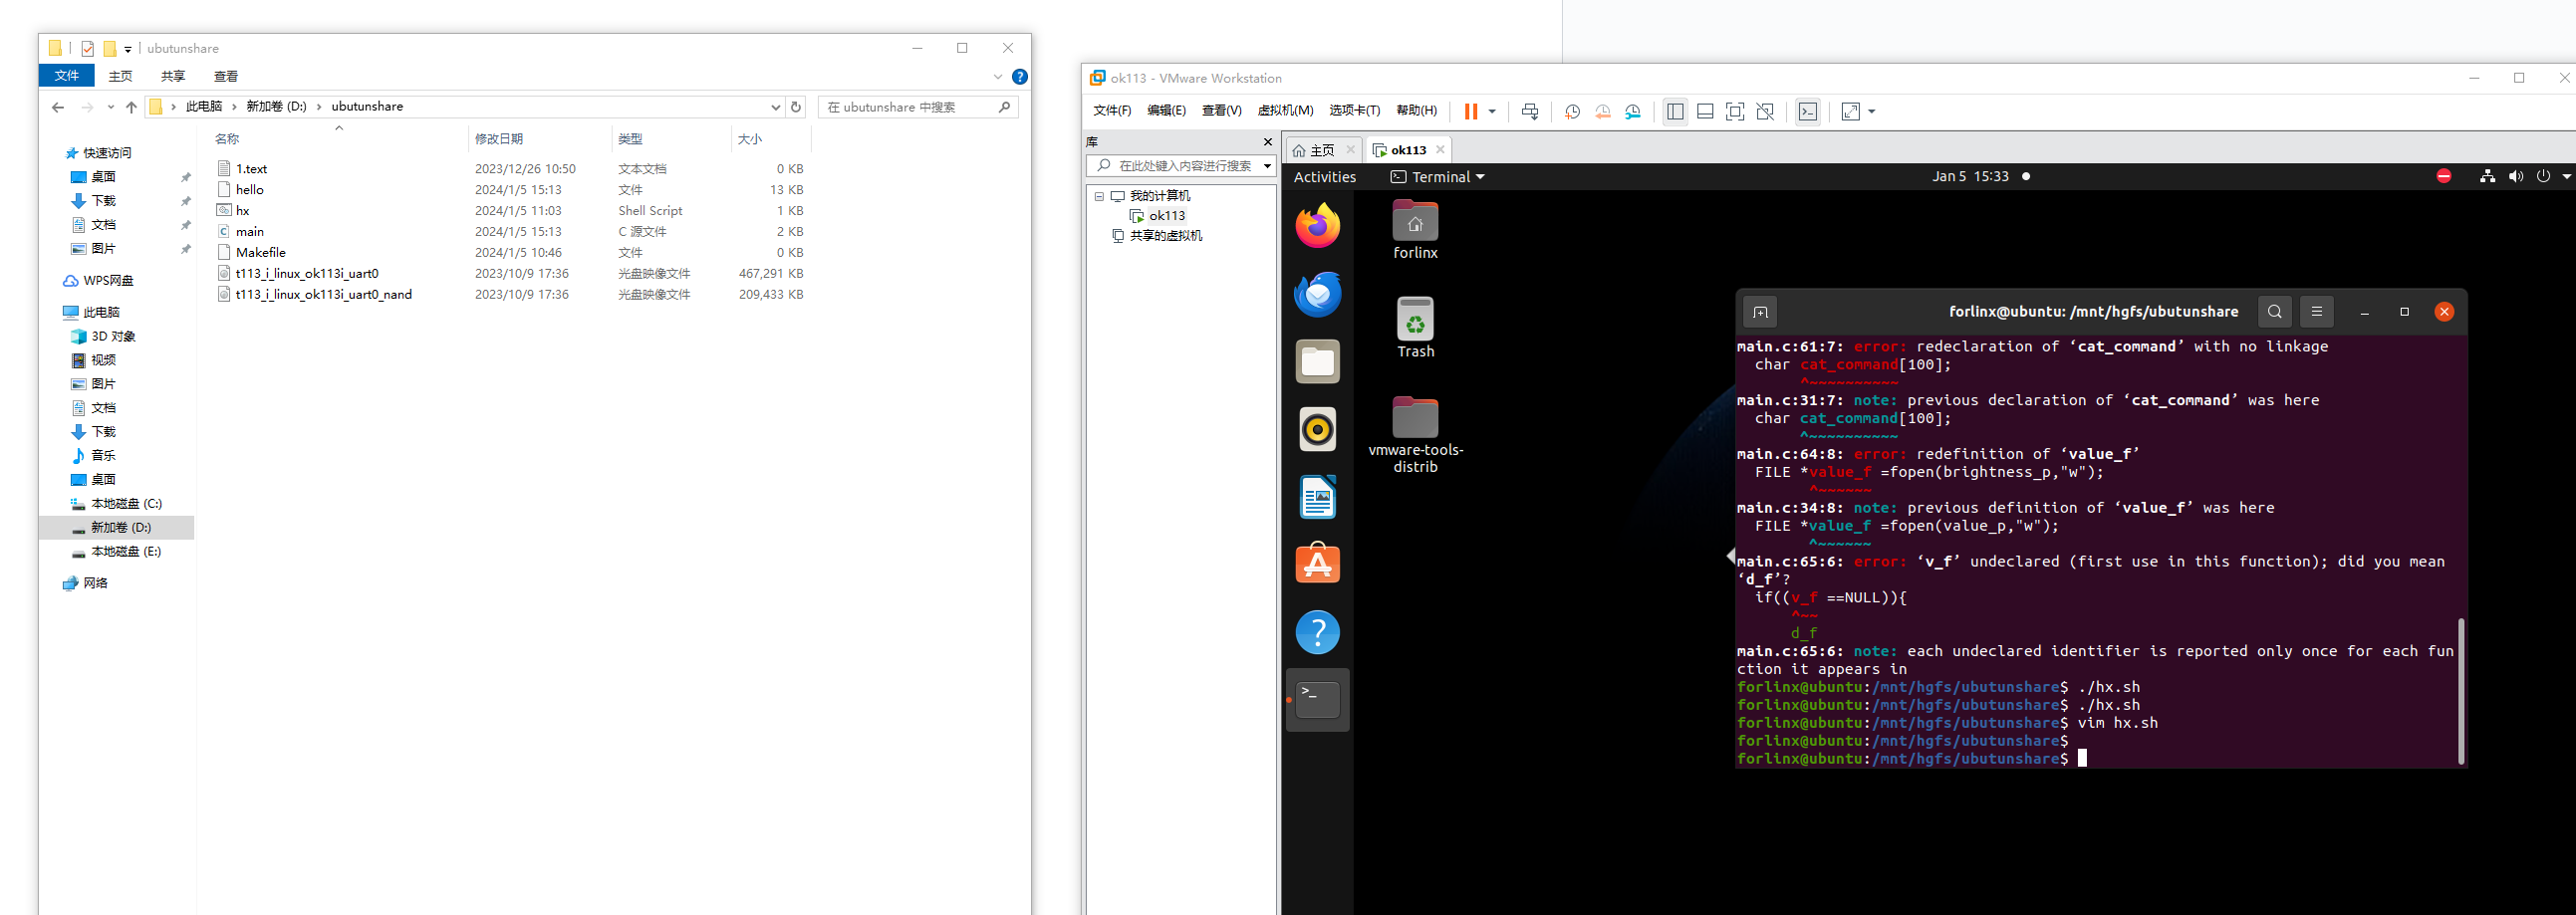This screenshot has width=2576, height=915.
Task: Click the clock Jan 5 15:33
Action: click(x=1970, y=177)
